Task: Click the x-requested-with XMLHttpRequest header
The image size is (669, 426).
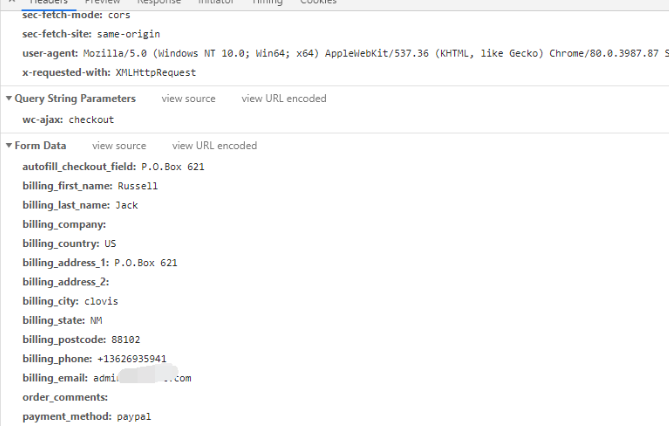Action: click(109, 72)
